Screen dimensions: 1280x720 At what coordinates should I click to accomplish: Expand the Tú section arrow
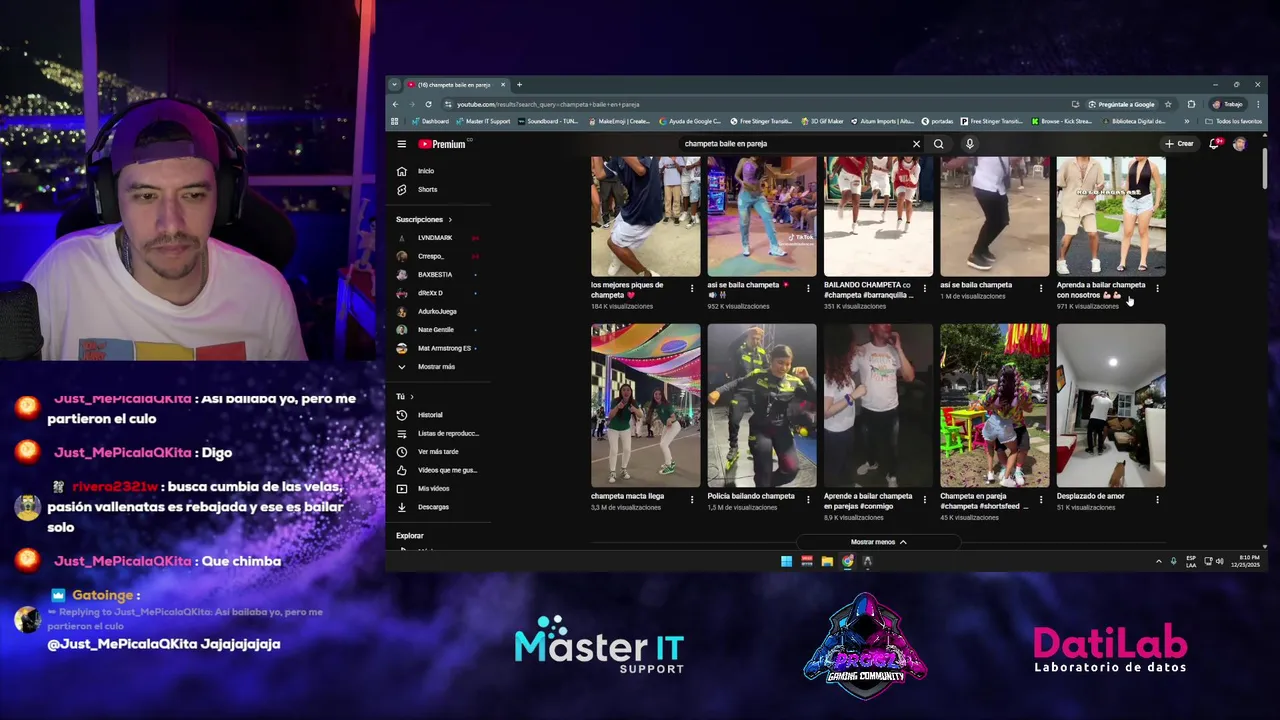click(x=411, y=397)
